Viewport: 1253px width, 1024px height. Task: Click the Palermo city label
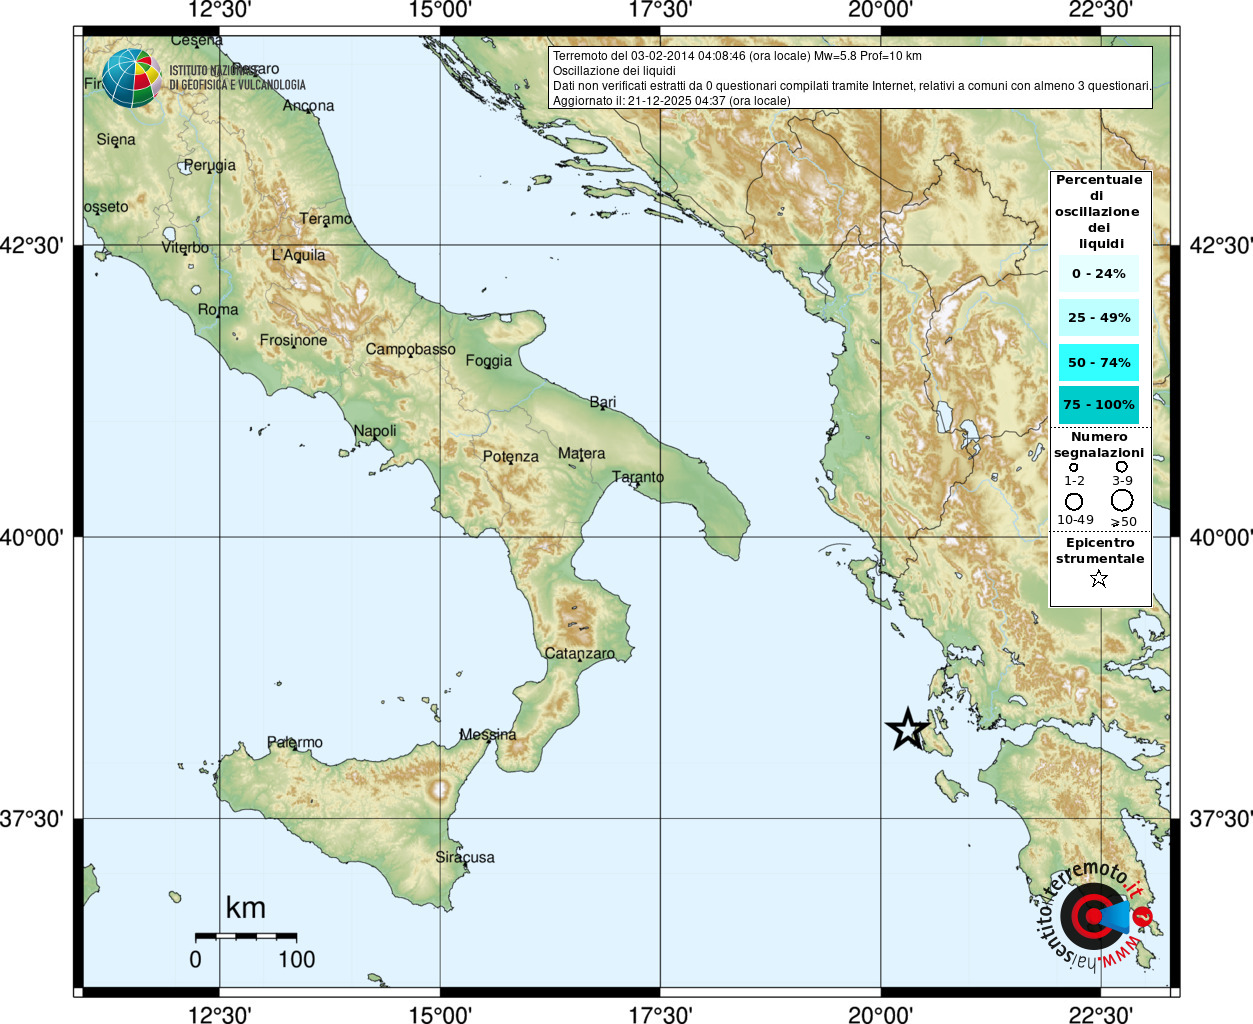[295, 742]
